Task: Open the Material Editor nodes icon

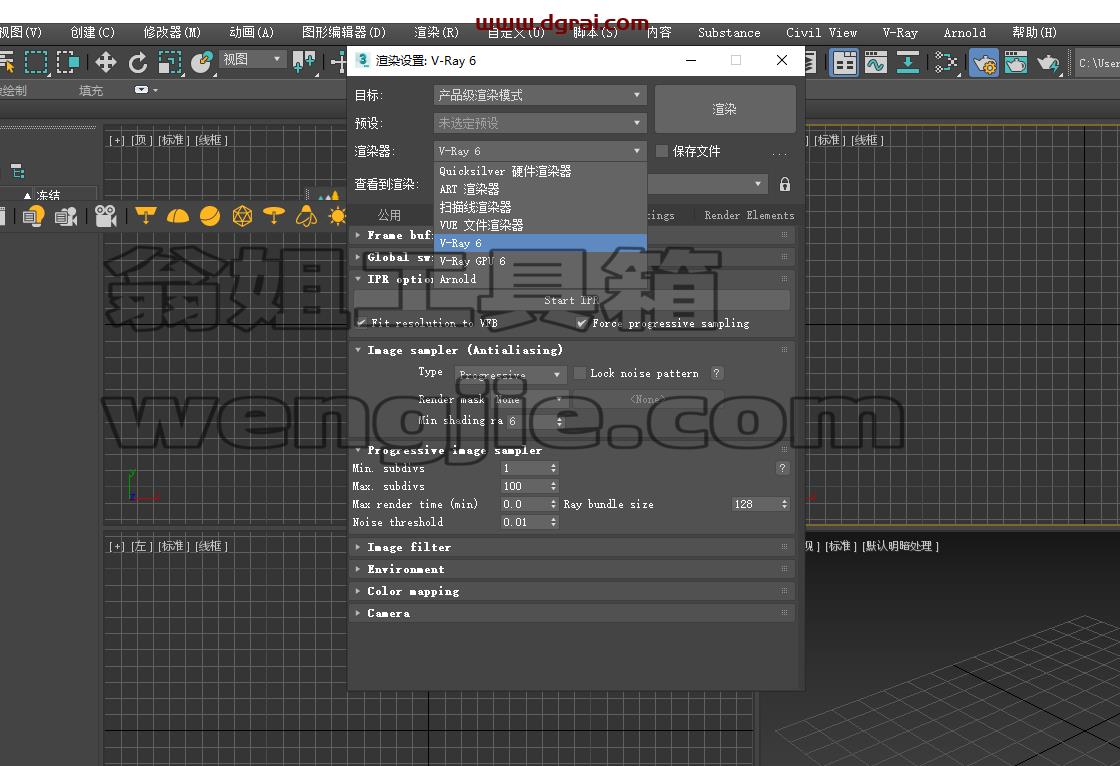Action: point(946,63)
